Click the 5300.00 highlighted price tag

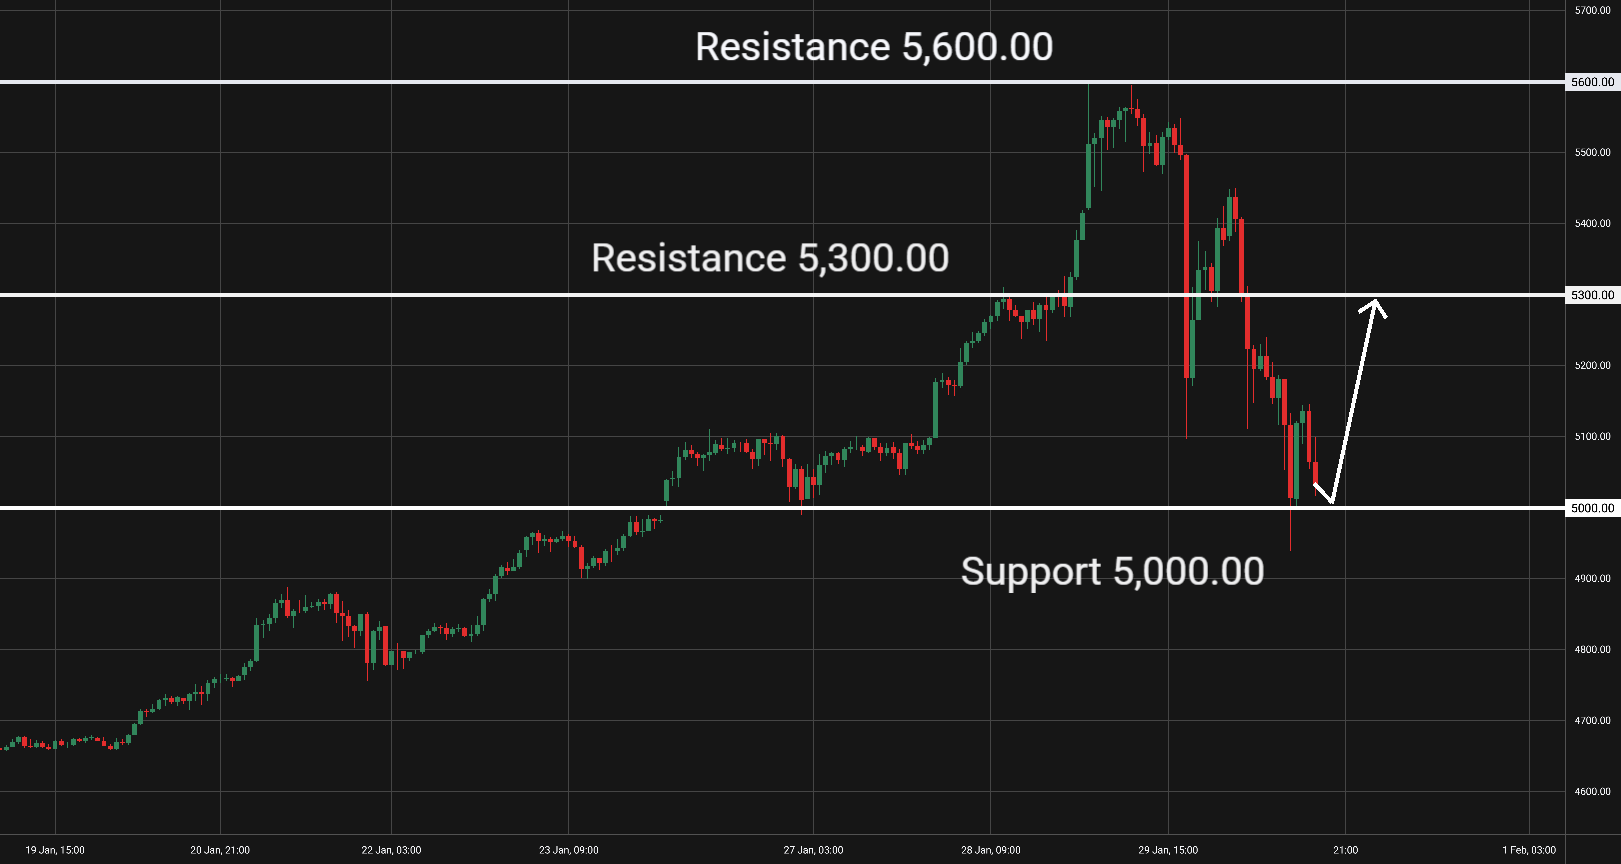coord(1592,295)
